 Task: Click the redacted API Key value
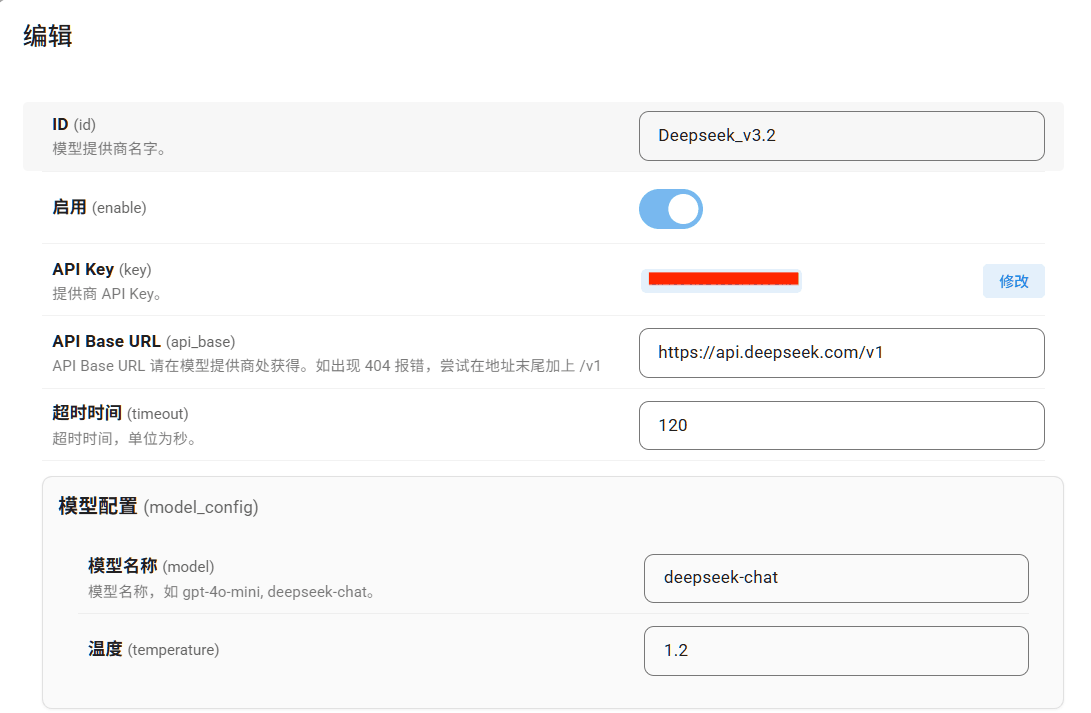722,280
